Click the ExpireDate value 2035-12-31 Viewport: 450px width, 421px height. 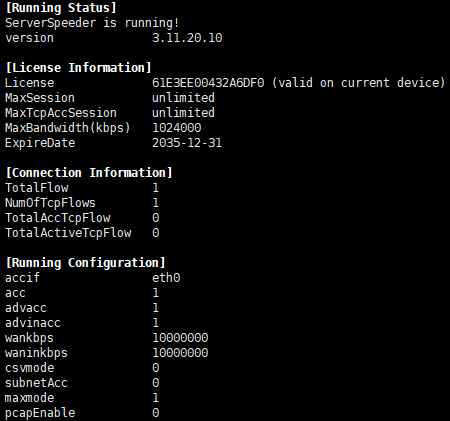click(187, 143)
